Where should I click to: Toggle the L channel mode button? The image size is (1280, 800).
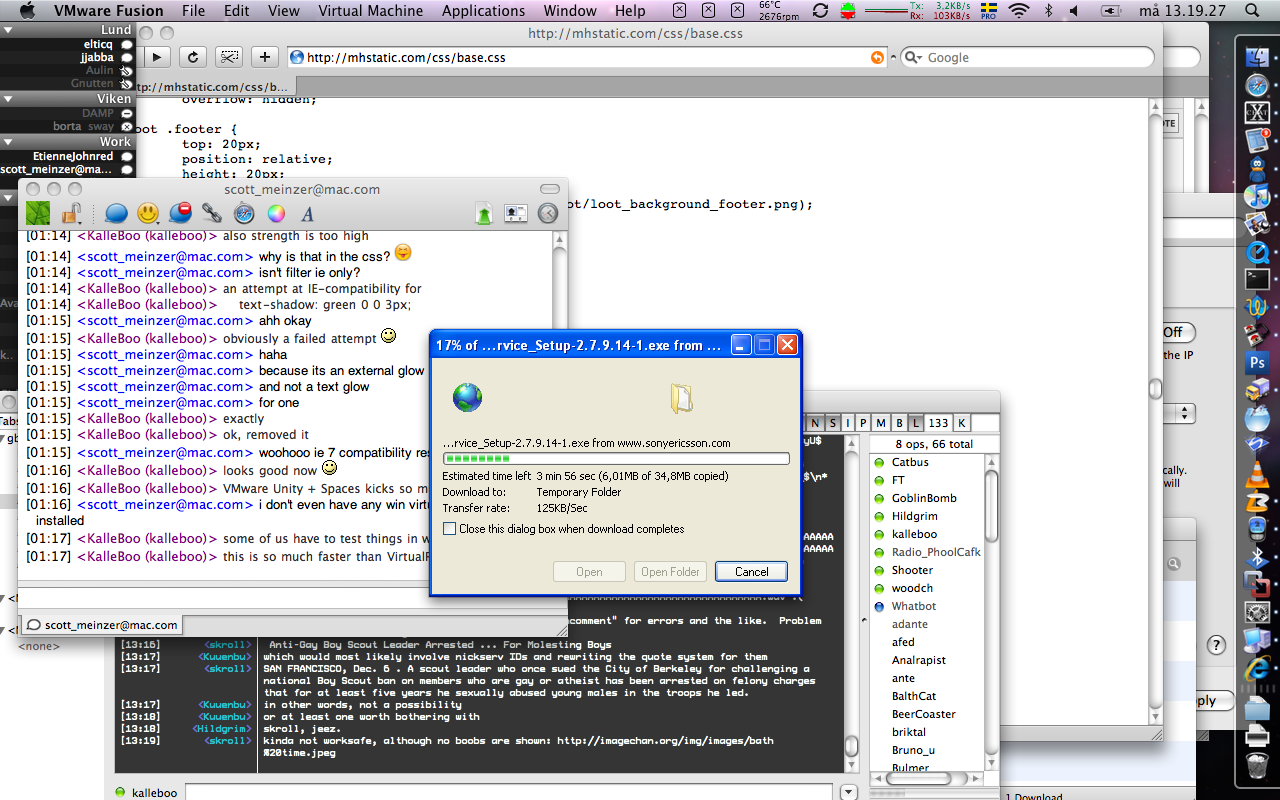(x=915, y=423)
